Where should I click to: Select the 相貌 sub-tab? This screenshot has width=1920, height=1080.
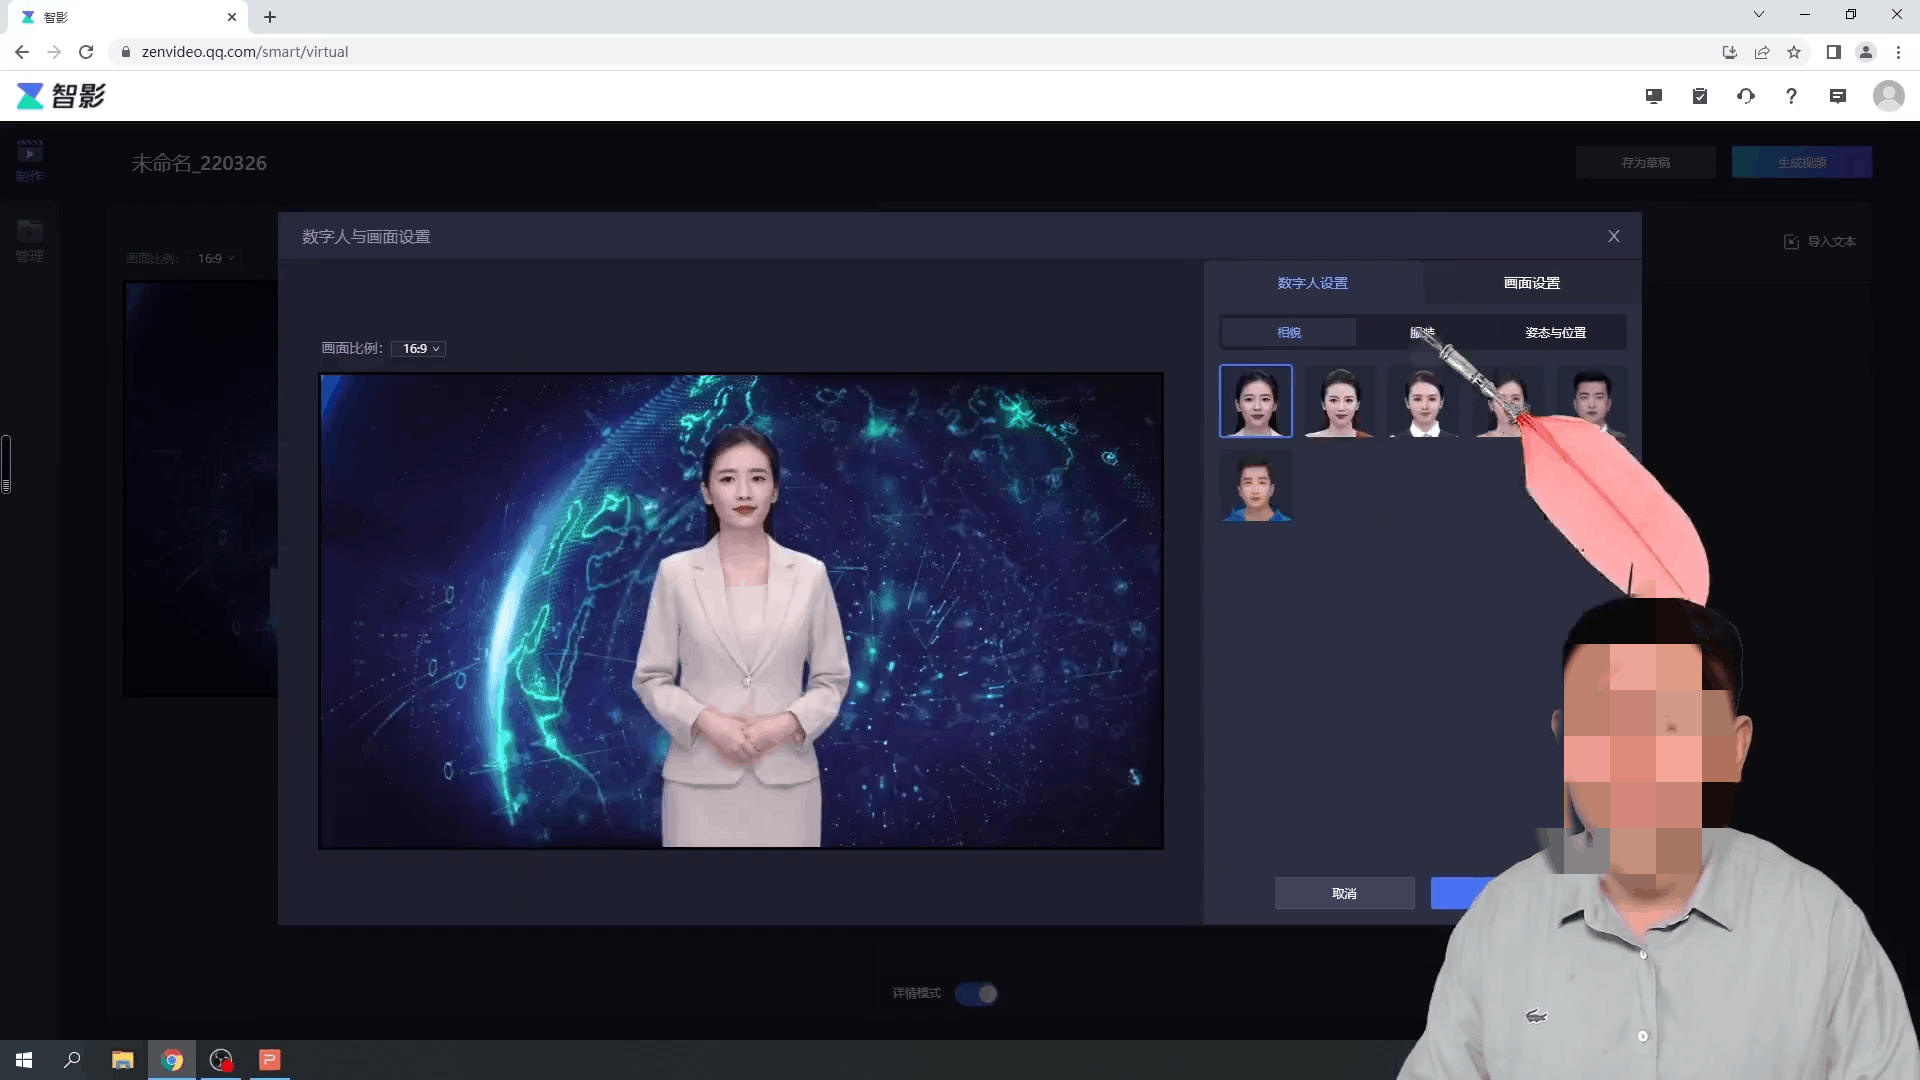pyautogui.click(x=1289, y=332)
